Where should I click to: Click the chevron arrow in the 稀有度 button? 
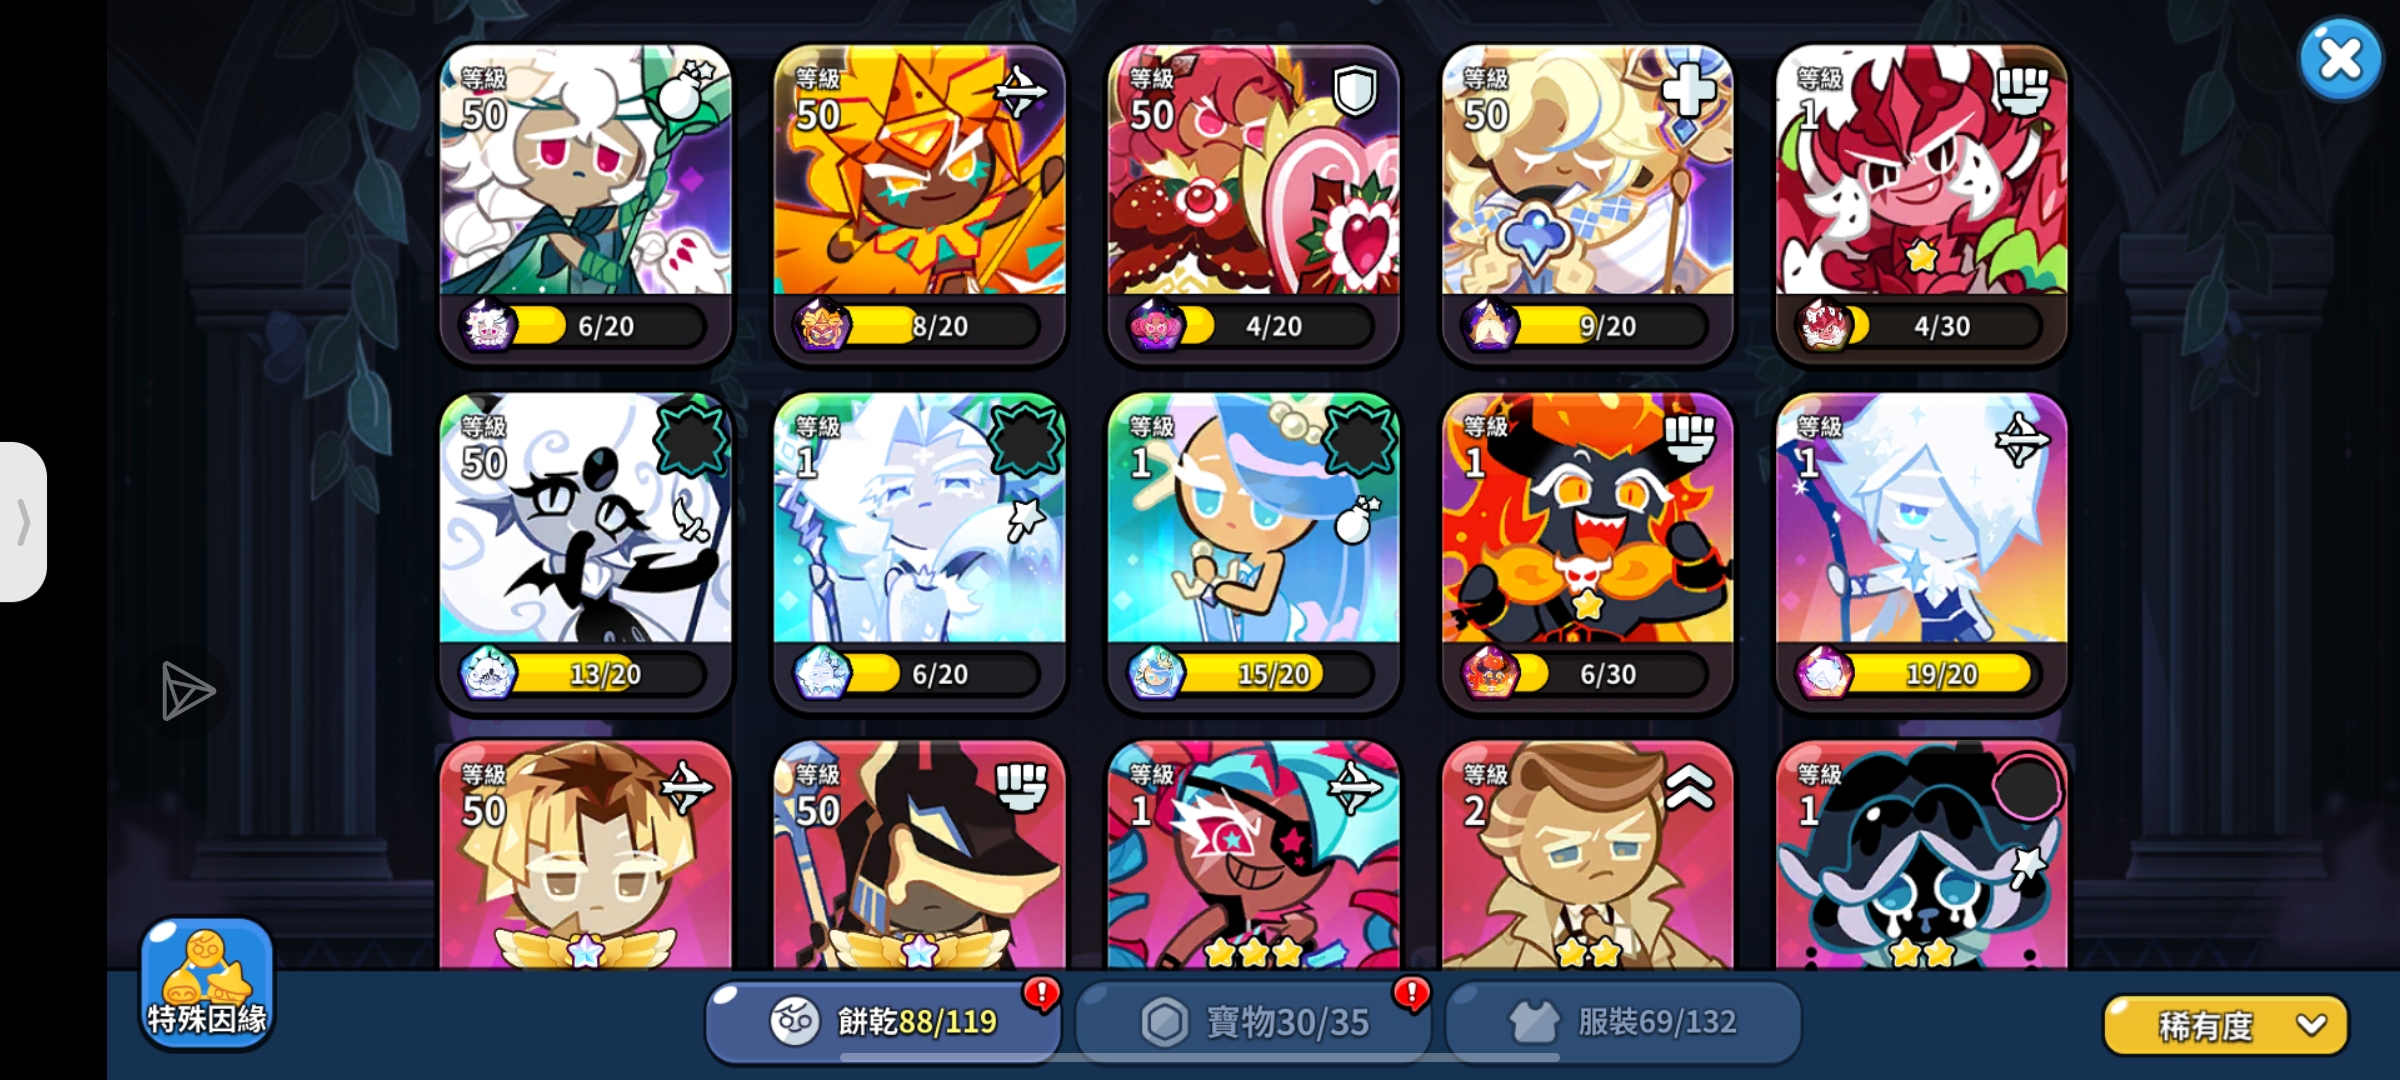coord(2312,1025)
